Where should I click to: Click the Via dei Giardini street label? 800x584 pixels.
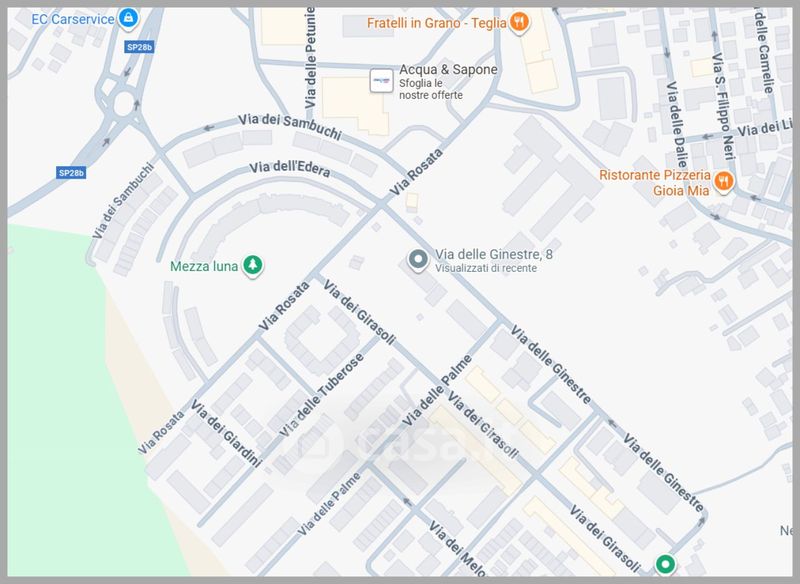point(226,434)
